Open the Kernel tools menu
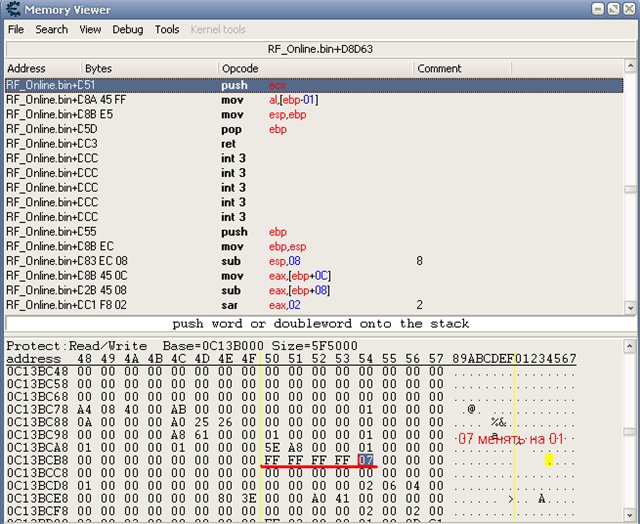640x524 pixels. pyautogui.click(x=218, y=30)
